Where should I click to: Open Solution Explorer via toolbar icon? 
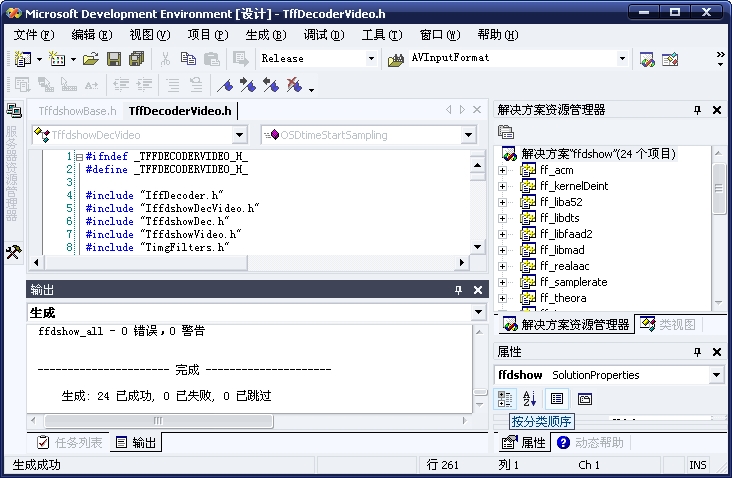click(647, 59)
